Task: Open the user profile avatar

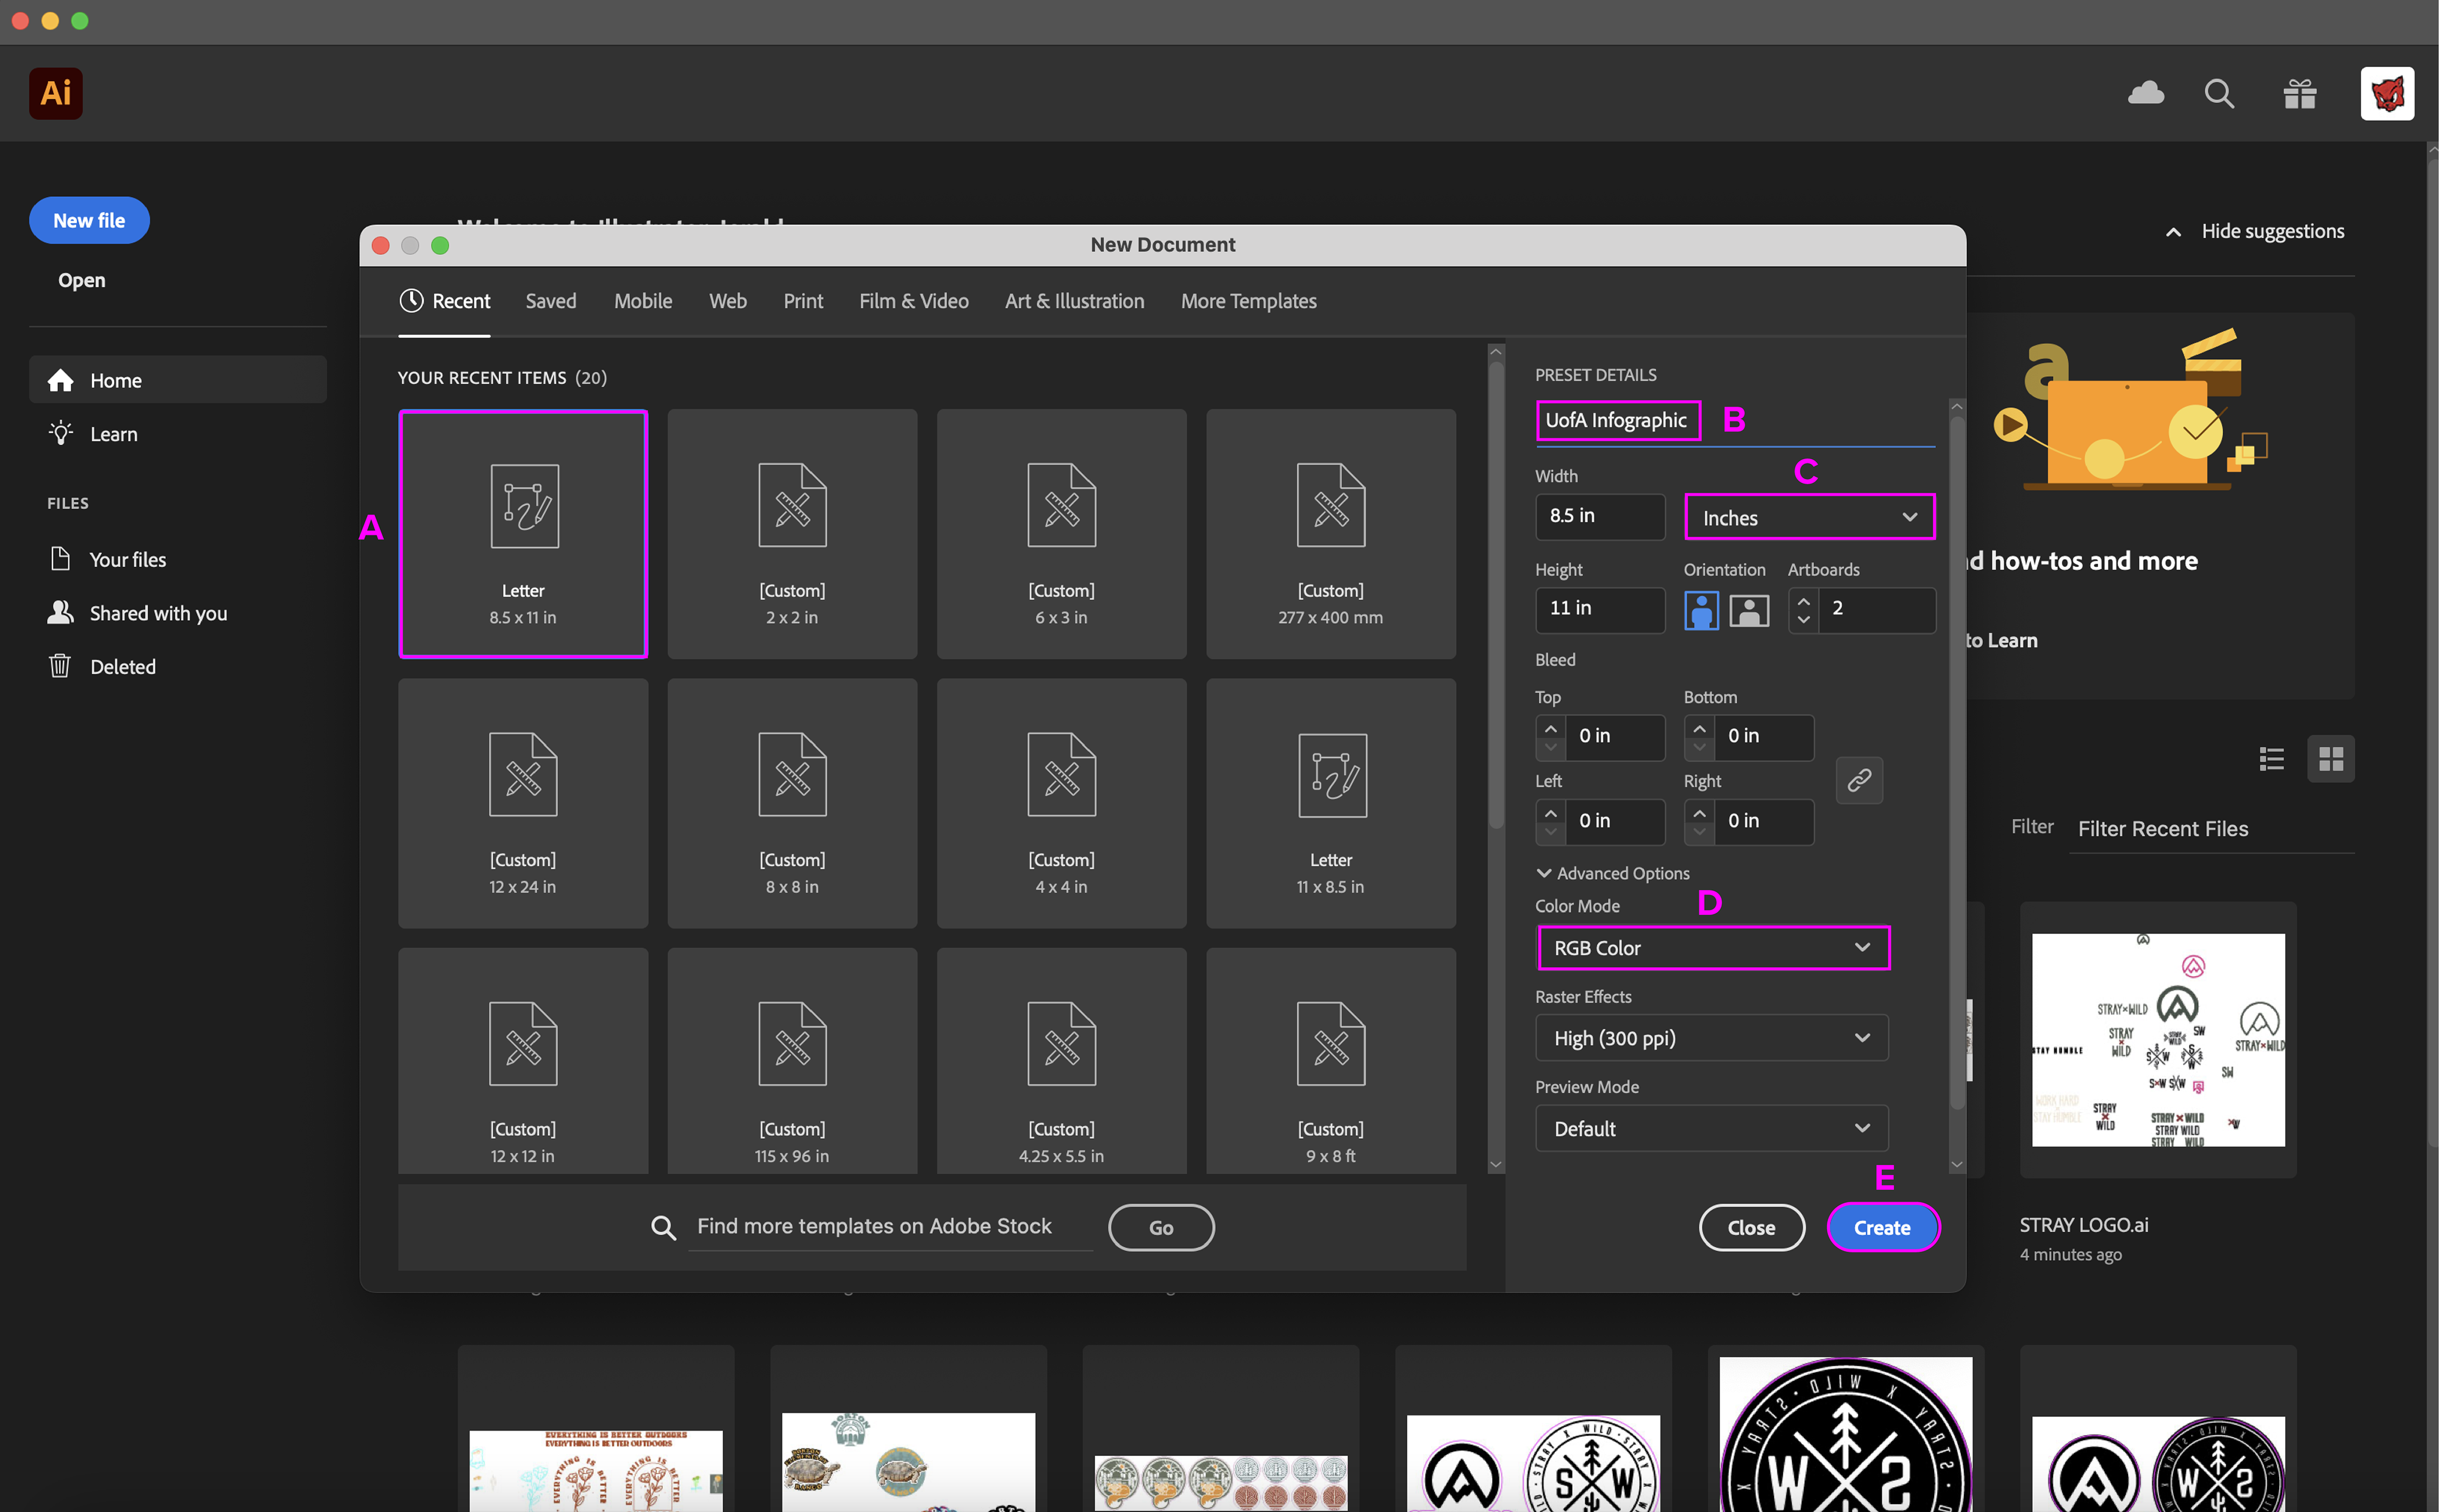Action: (2386, 94)
